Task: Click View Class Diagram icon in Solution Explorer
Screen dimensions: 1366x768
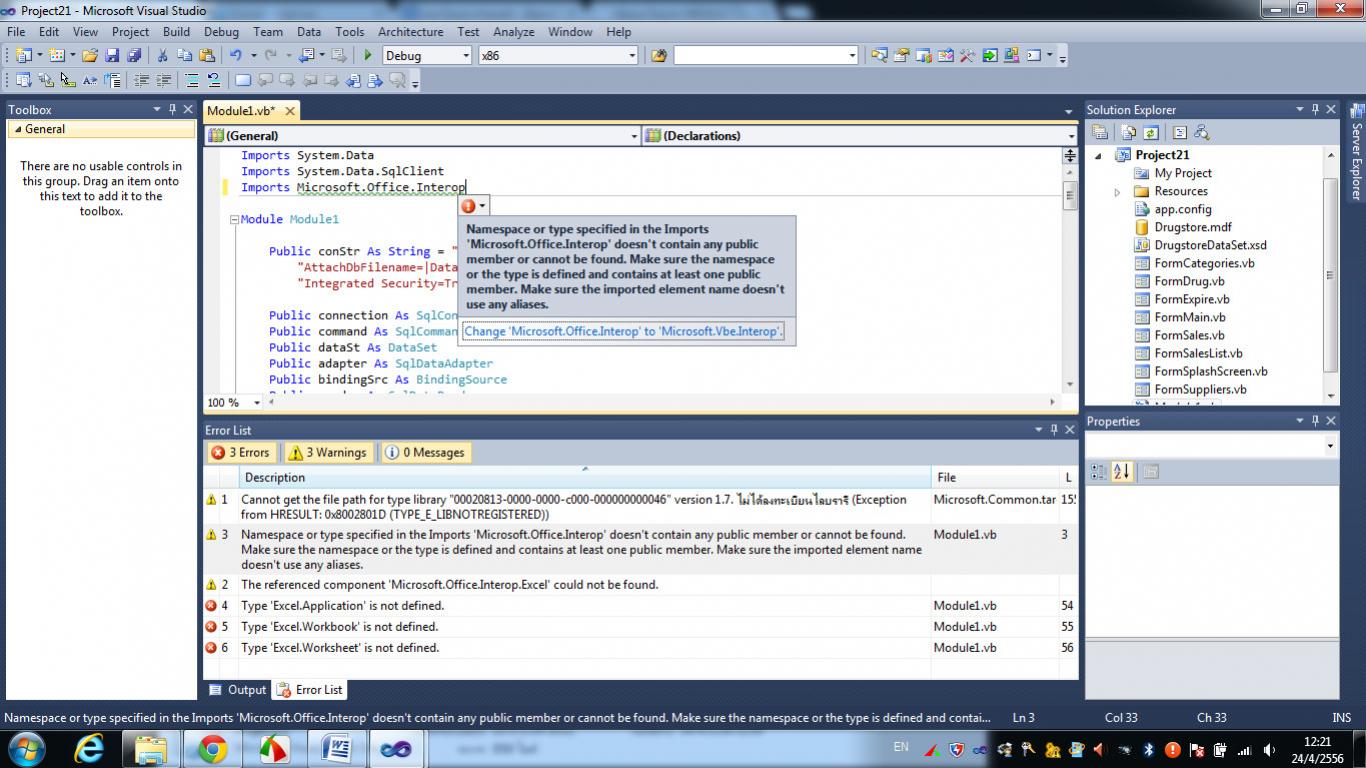Action: (x=1202, y=132)
